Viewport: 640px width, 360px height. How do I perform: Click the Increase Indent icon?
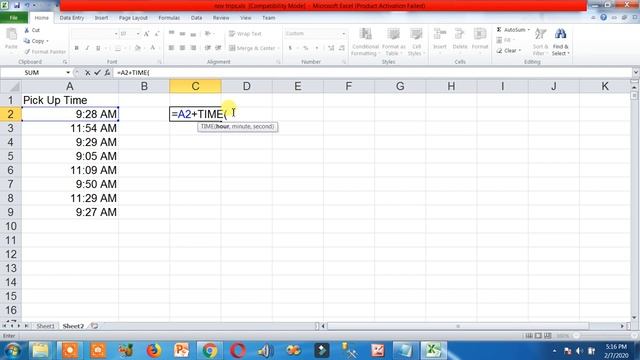pos(218,48)
